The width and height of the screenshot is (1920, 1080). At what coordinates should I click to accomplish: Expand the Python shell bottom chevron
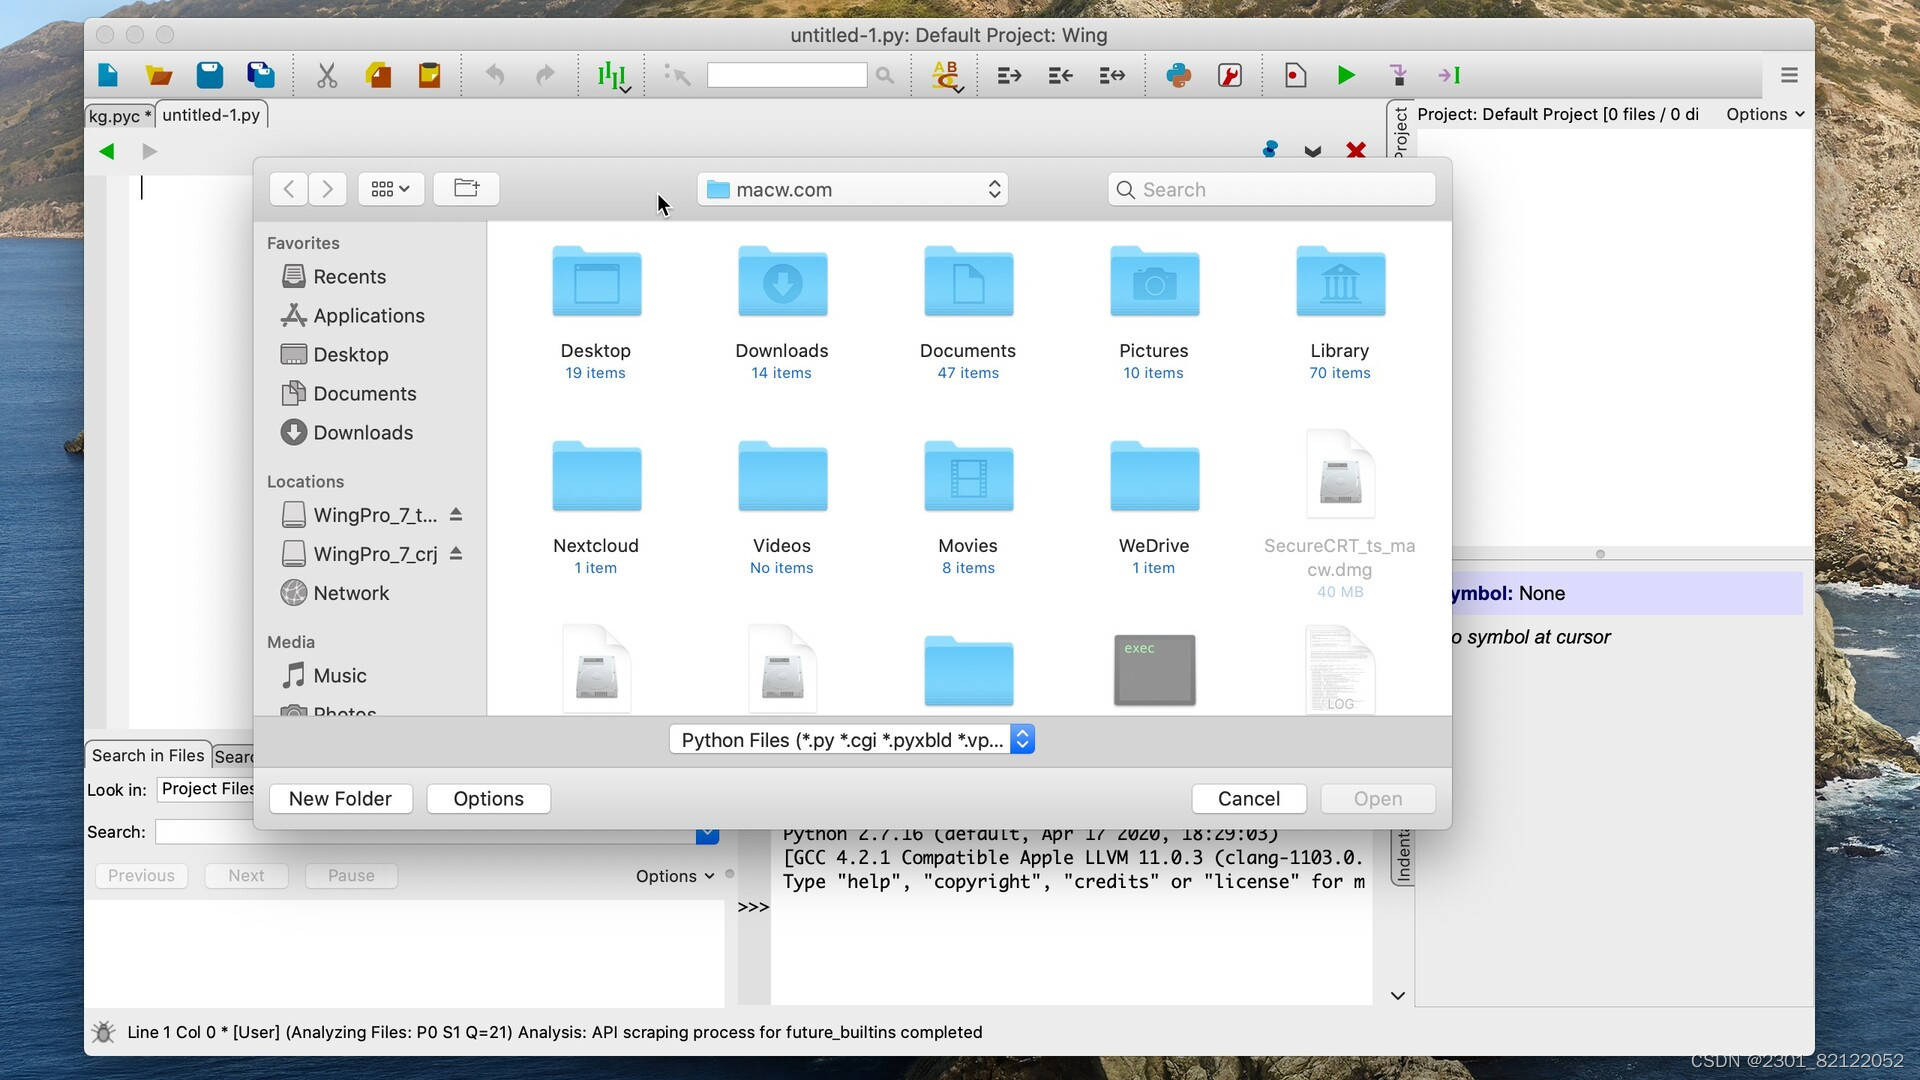[x=1398, y=995]
